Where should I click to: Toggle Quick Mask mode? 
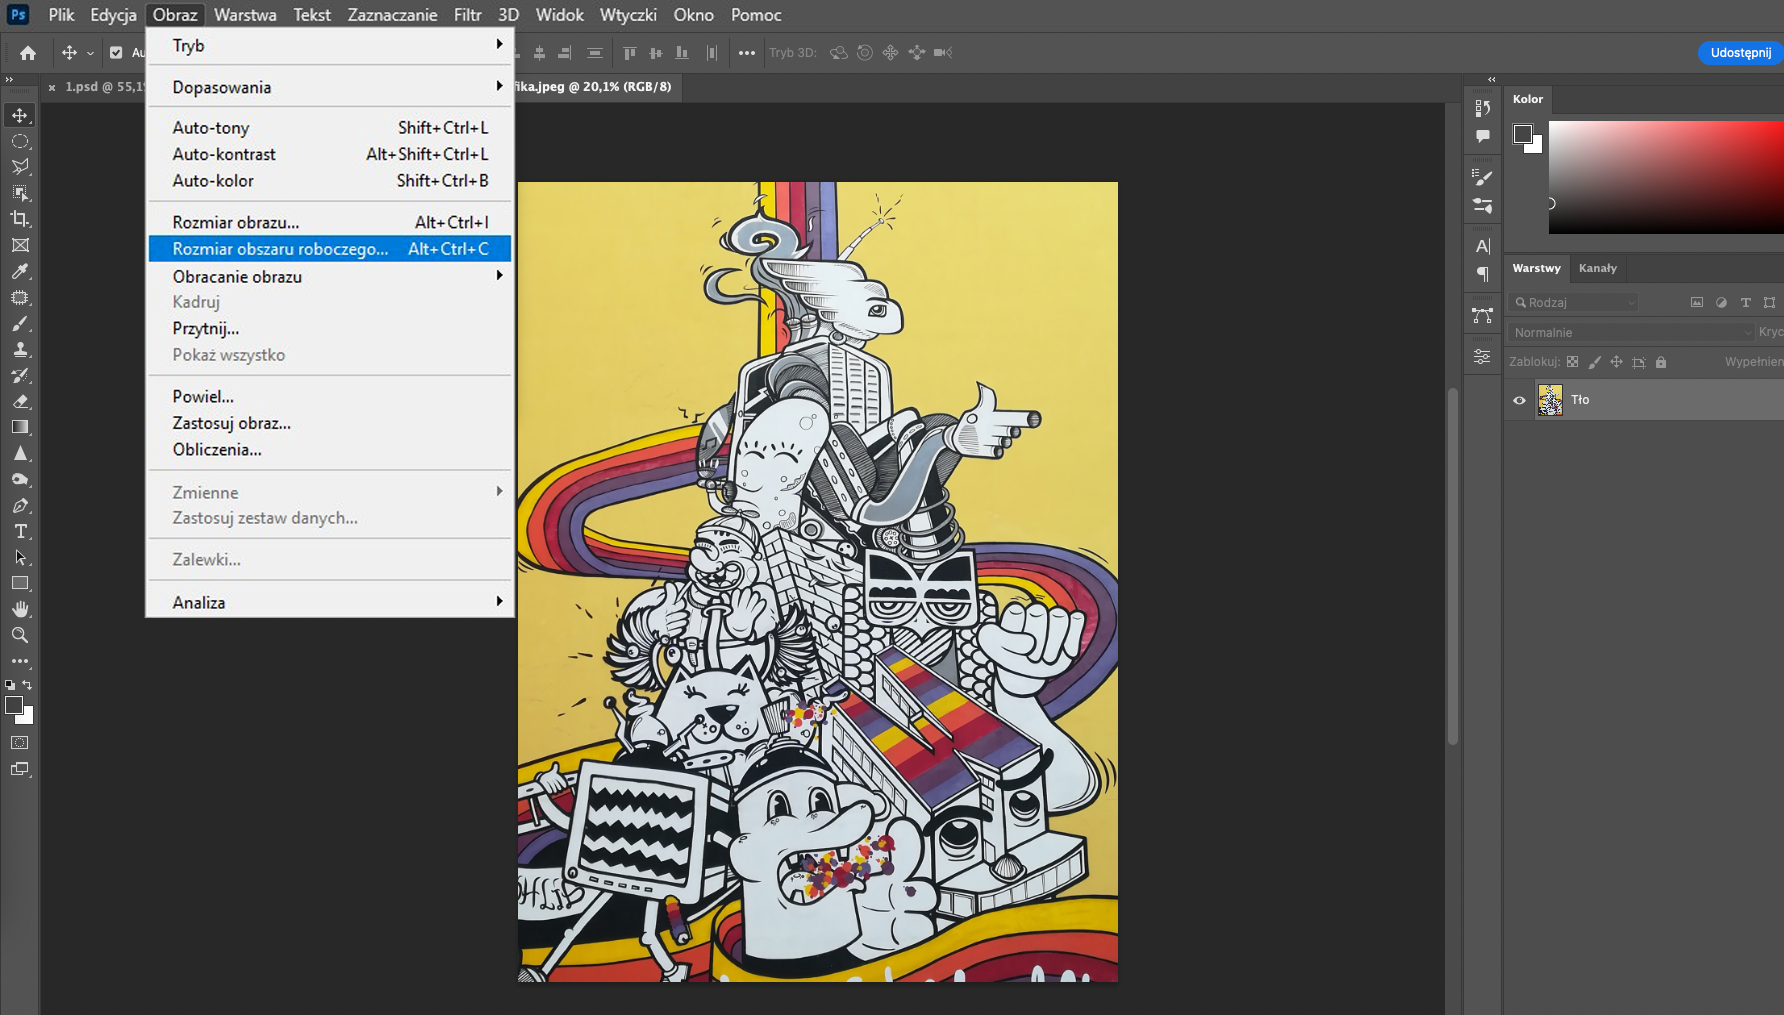[x=20, y=743]
